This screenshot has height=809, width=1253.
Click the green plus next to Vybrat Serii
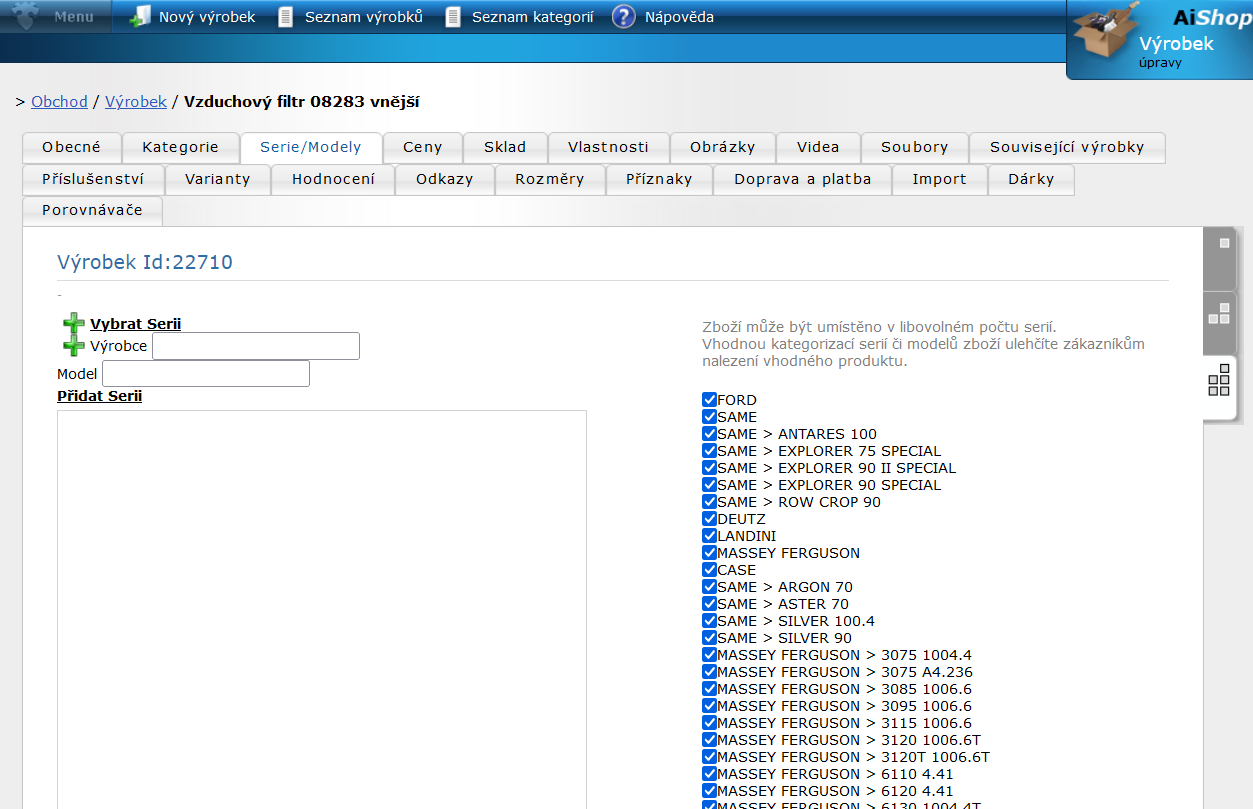(x=74, y=324)
